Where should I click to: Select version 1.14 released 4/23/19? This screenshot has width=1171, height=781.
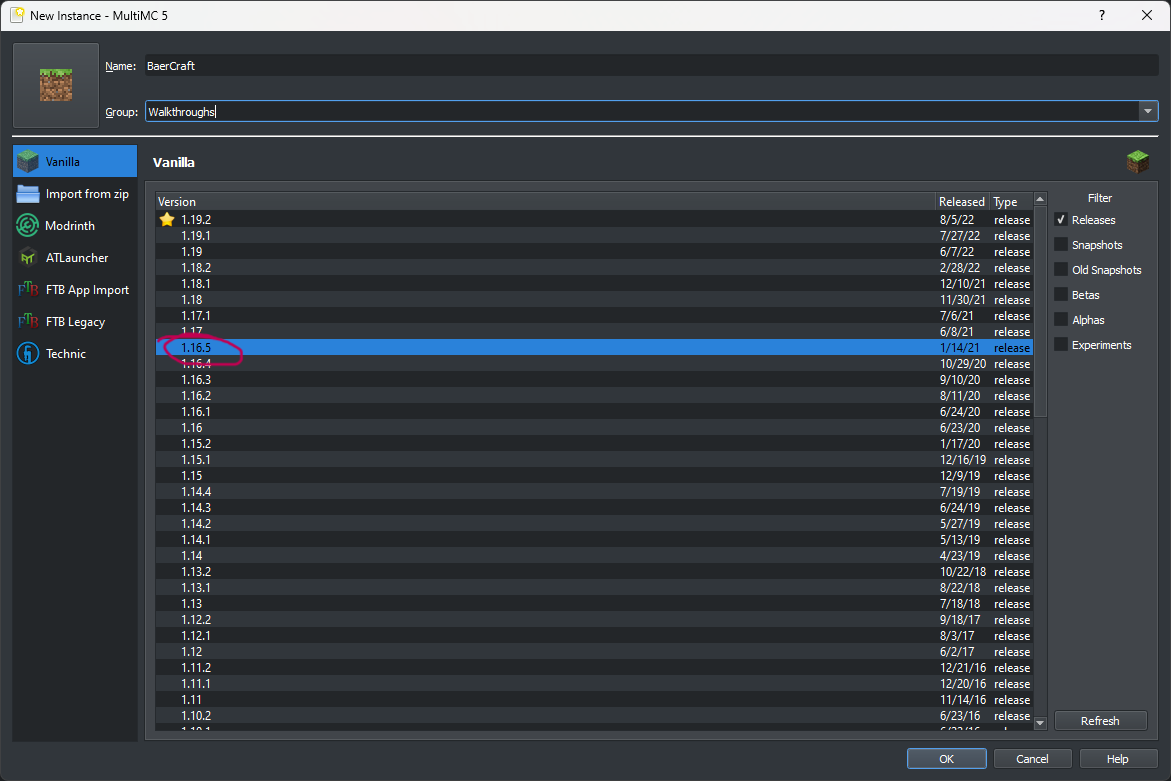[x=594, y=556]
